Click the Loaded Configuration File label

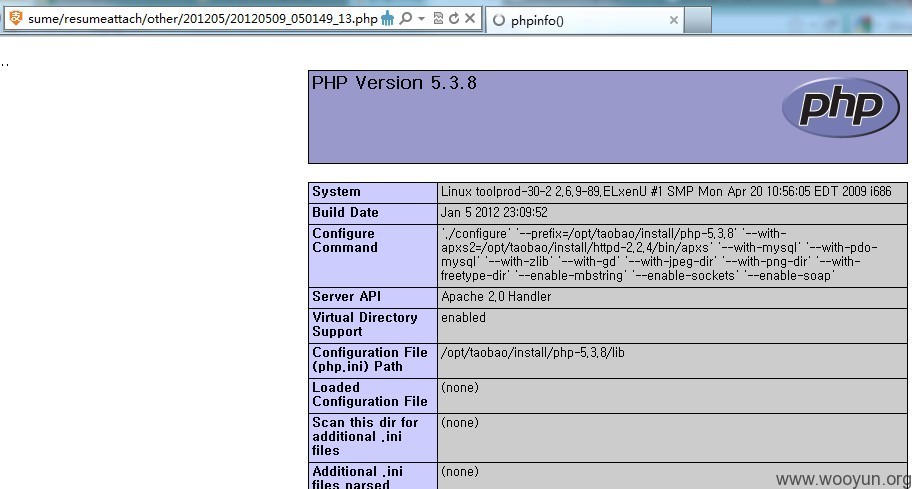tap(370, 394)
